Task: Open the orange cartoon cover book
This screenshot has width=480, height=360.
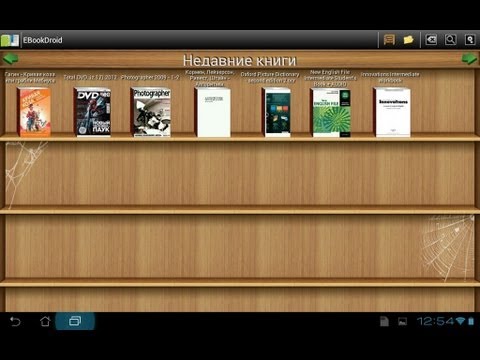Action: (x=34, y=112)
